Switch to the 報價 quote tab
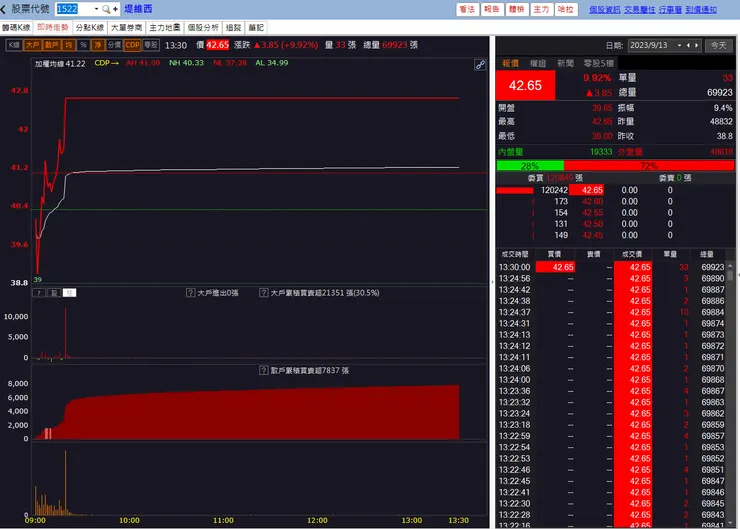 (510, 63)
